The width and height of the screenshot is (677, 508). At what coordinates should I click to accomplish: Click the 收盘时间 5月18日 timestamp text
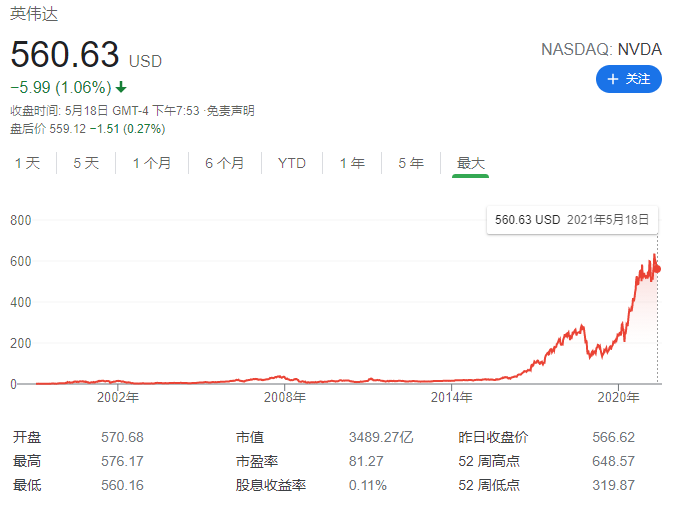coord(105,111)
